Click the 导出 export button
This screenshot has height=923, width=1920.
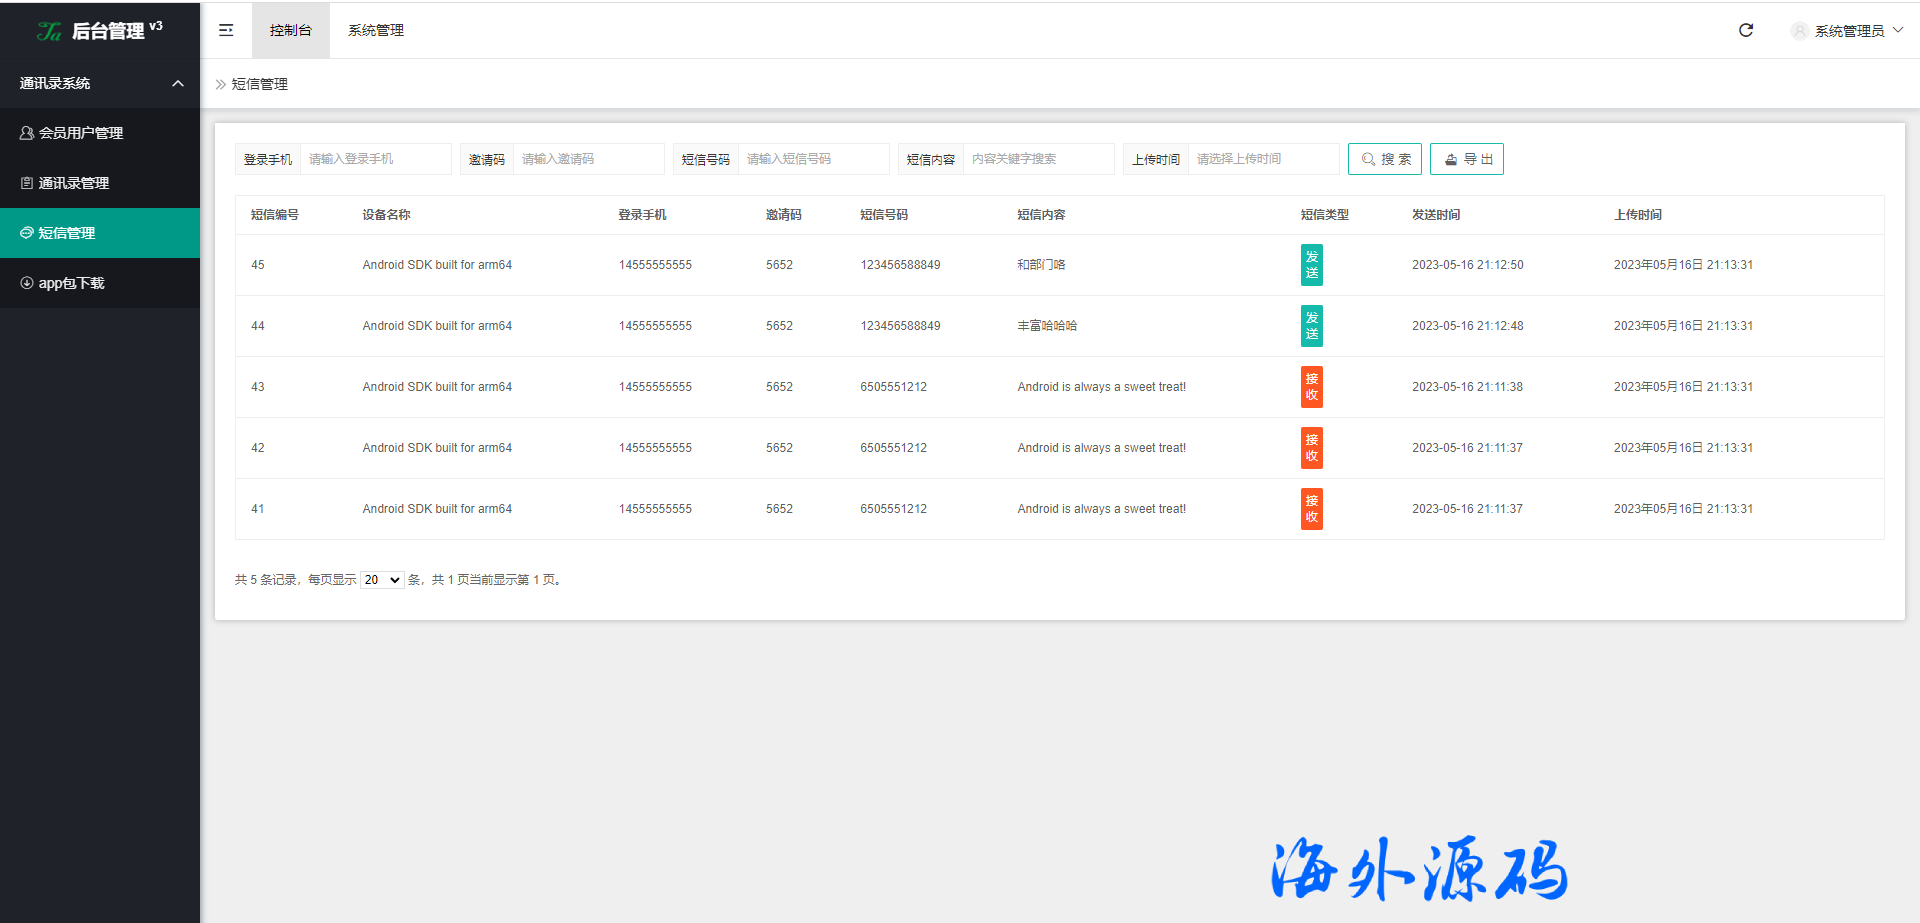[x=1467, y=159]
